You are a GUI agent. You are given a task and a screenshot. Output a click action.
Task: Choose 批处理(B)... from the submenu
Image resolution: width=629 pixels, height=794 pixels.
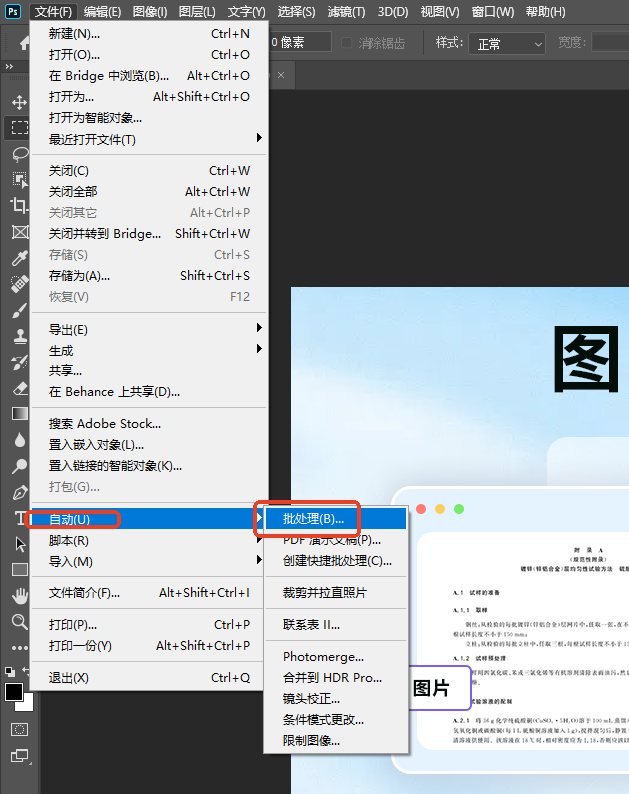pyautogui.click(x=336, y=519)
